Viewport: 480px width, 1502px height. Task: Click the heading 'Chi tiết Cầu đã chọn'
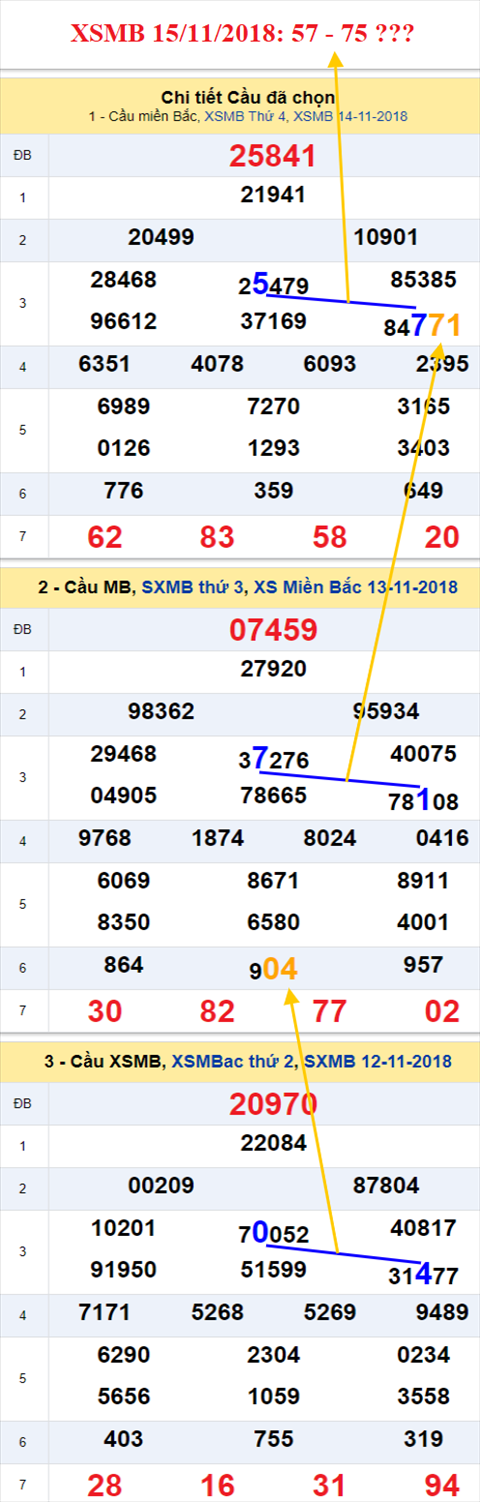pyautogui.click(x=248, y=97)
